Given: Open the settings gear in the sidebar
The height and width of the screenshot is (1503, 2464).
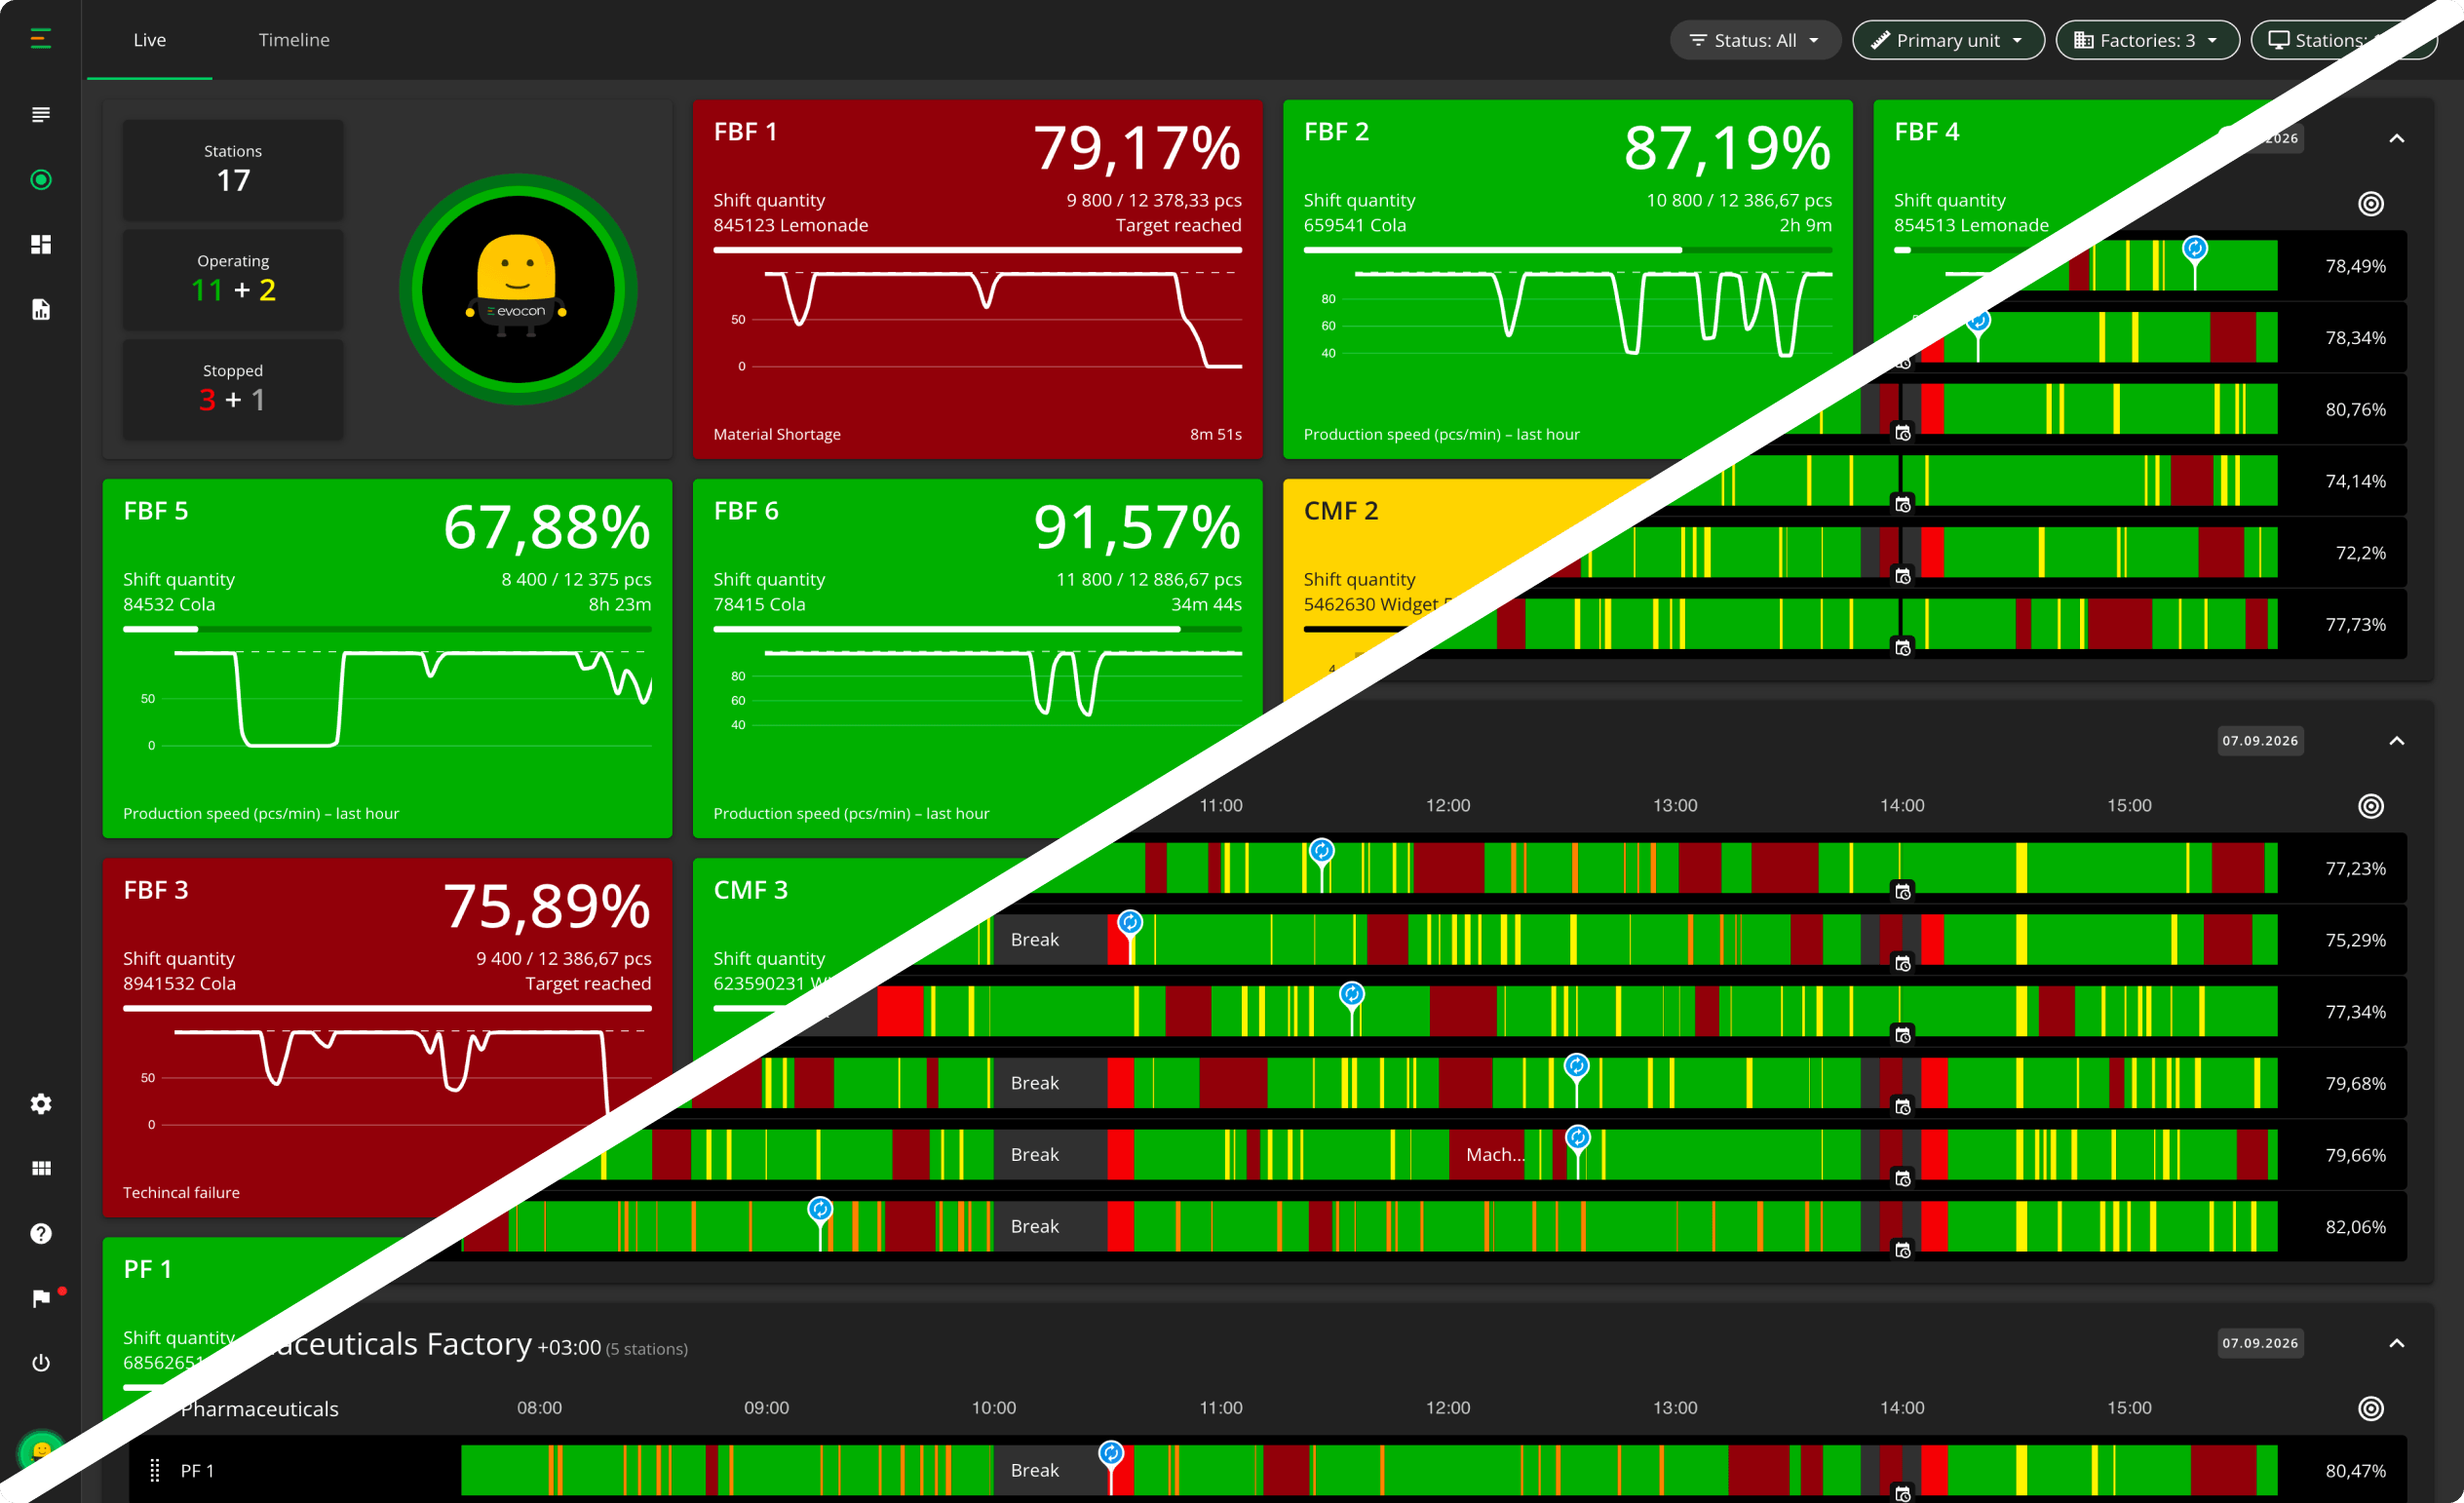Looking at the screenshot, I should coord(41,1104).
